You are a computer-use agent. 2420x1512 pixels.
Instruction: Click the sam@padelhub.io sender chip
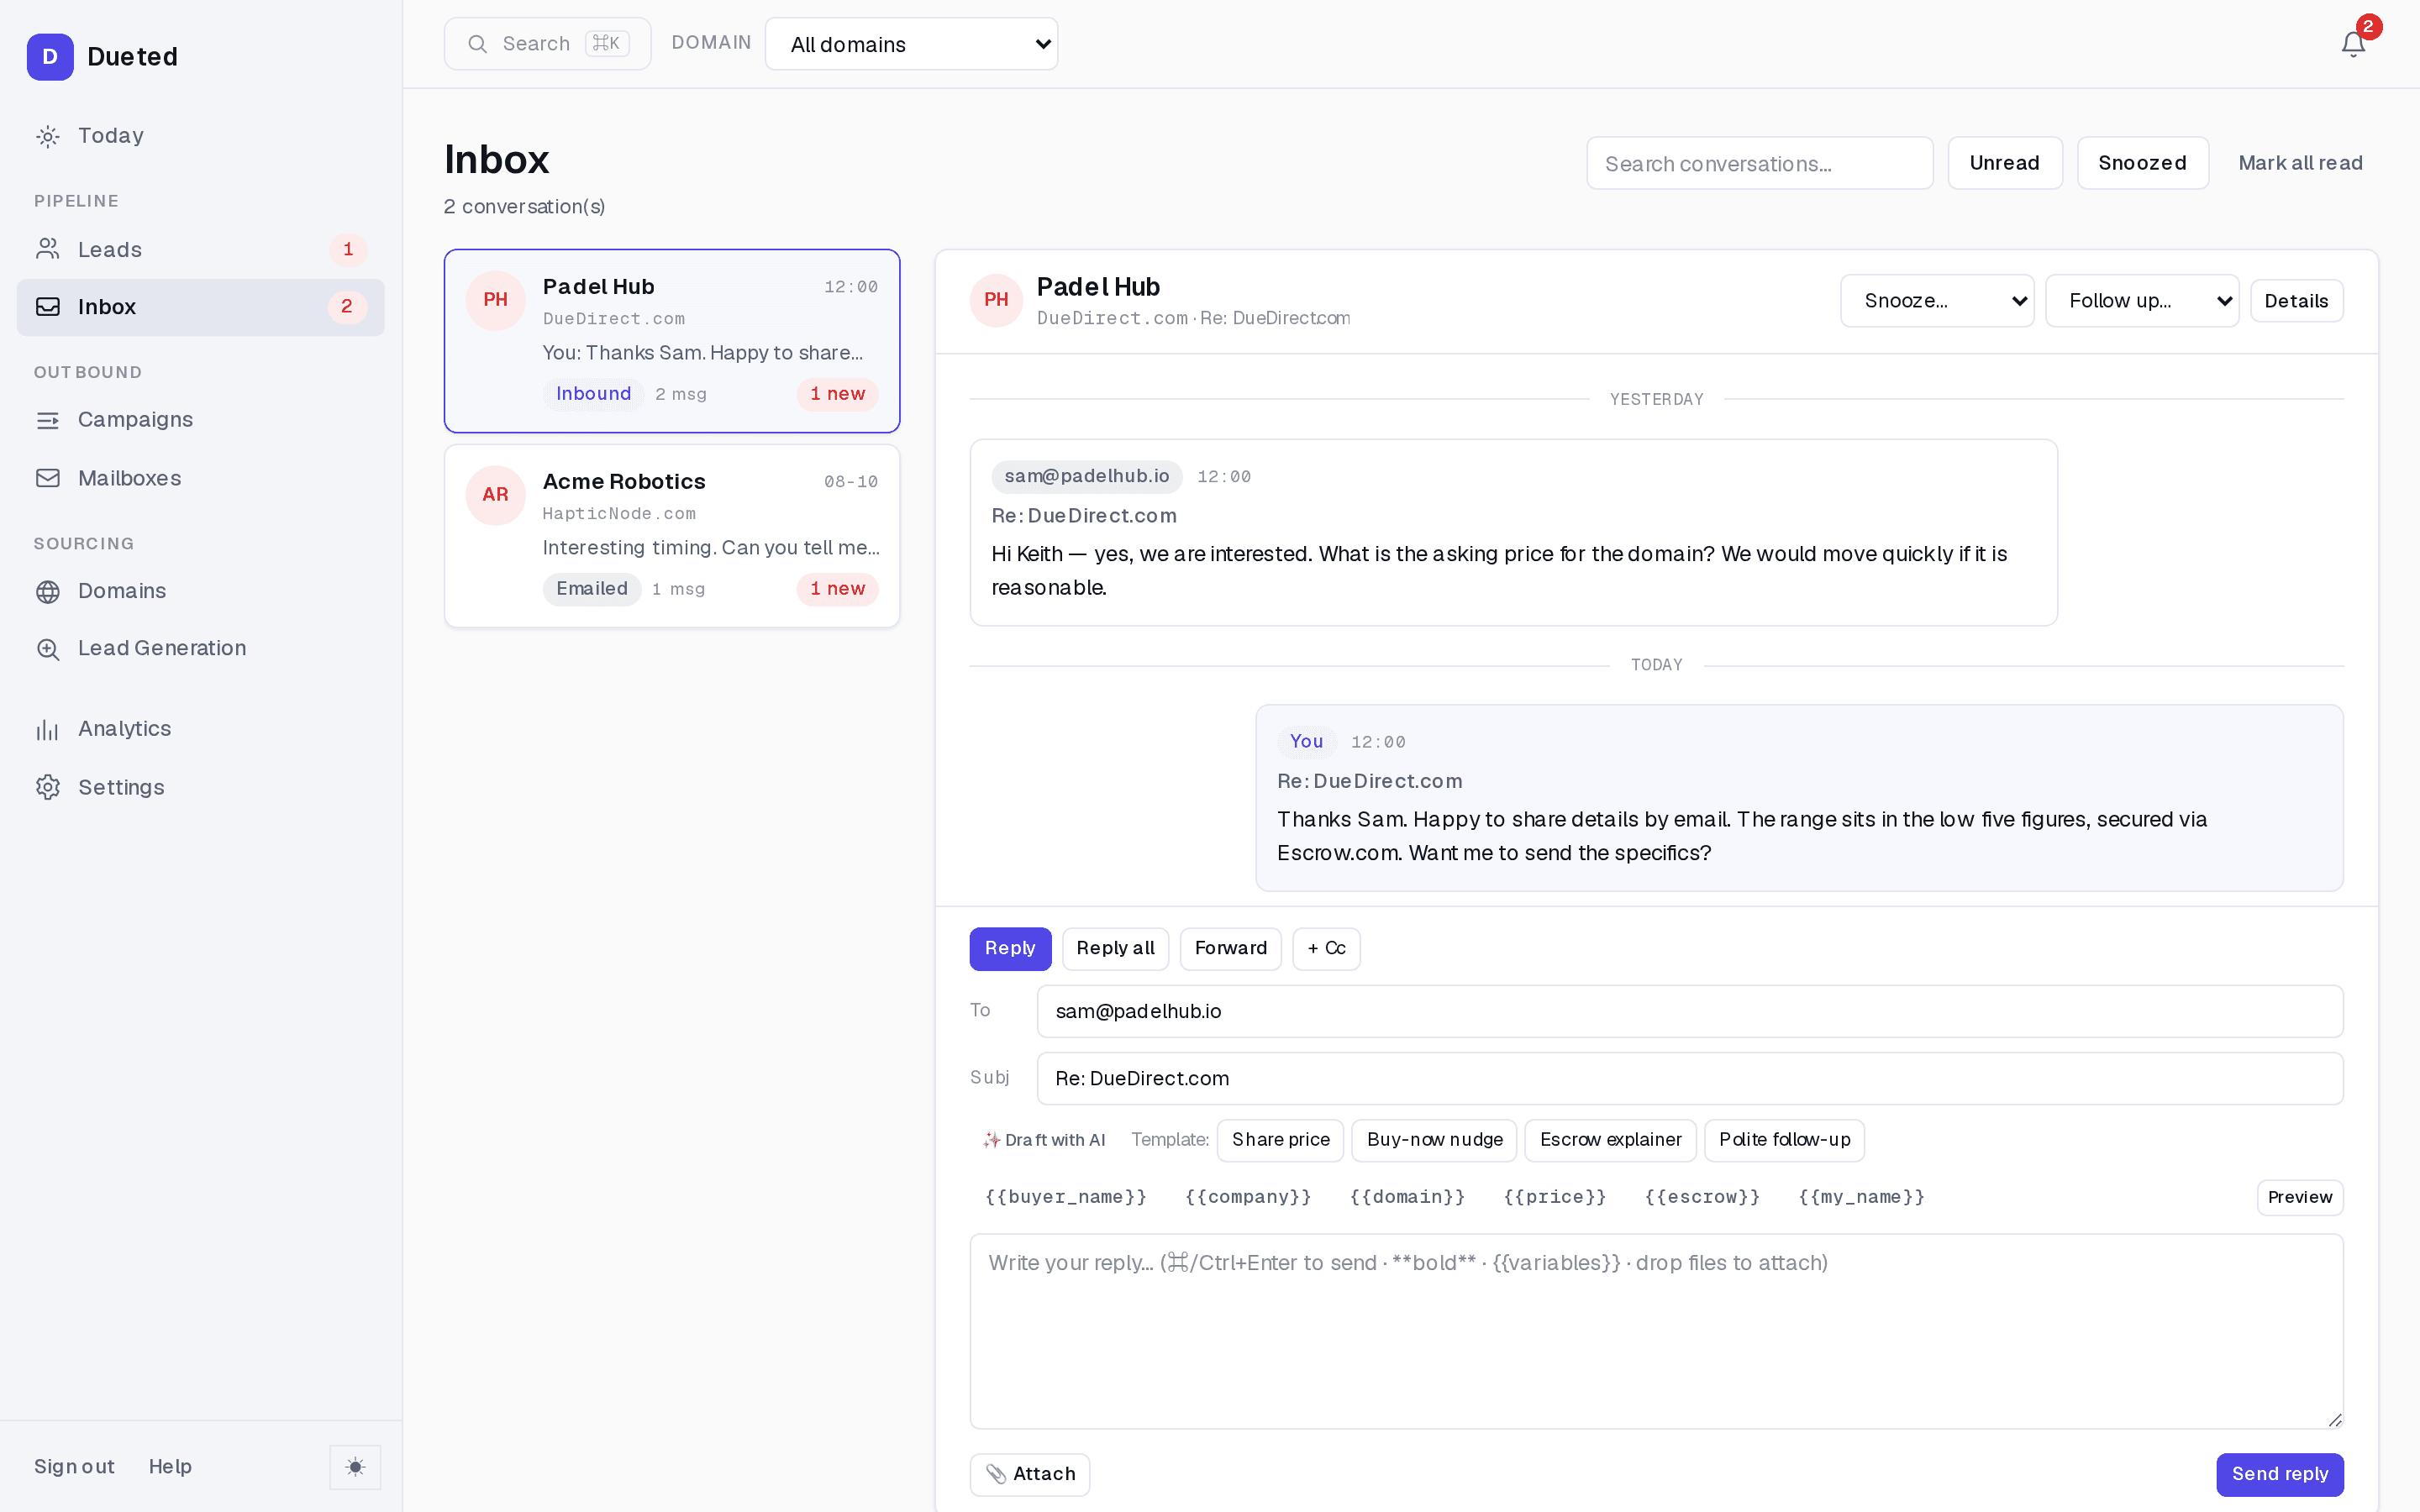pos(1086,477)
